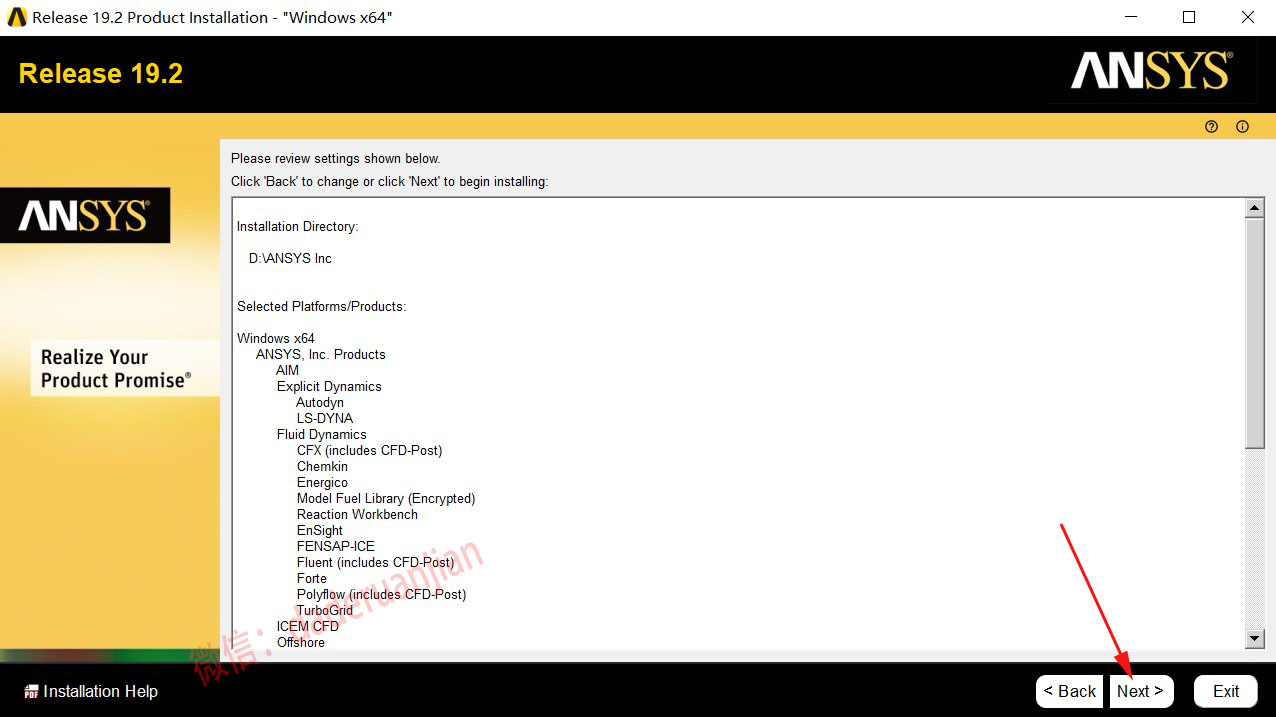Click 'Model Fuel Library (Encrypted)' entry
Screen dimensions: 1276x717
[386, 499]
